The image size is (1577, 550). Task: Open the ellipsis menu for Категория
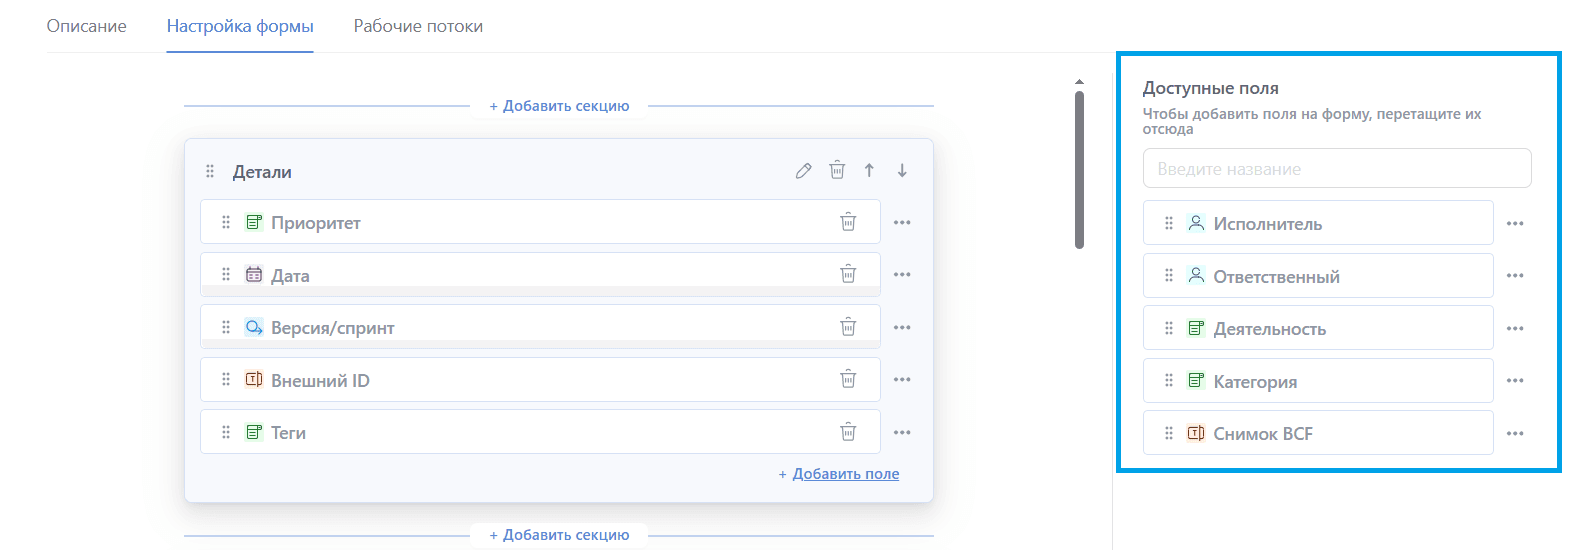tap(1515, 381)
